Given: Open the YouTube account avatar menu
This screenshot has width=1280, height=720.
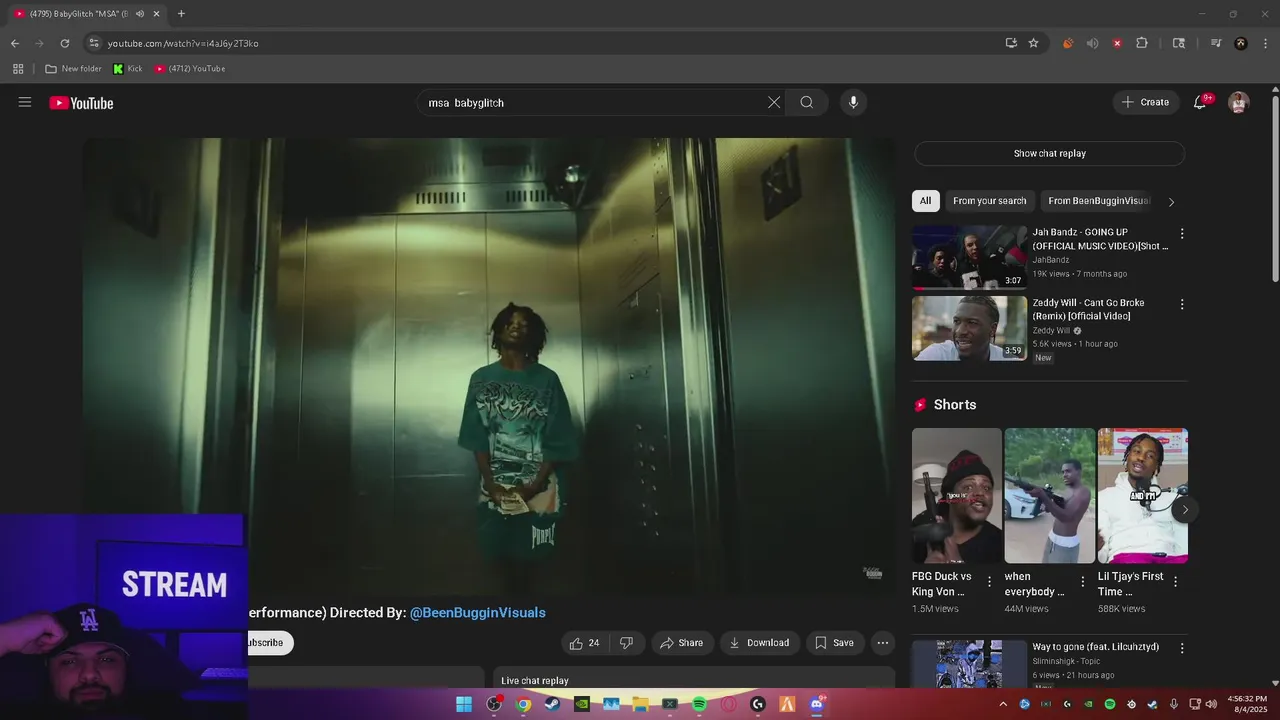Looking at the screenshot, I should 1239,102.
